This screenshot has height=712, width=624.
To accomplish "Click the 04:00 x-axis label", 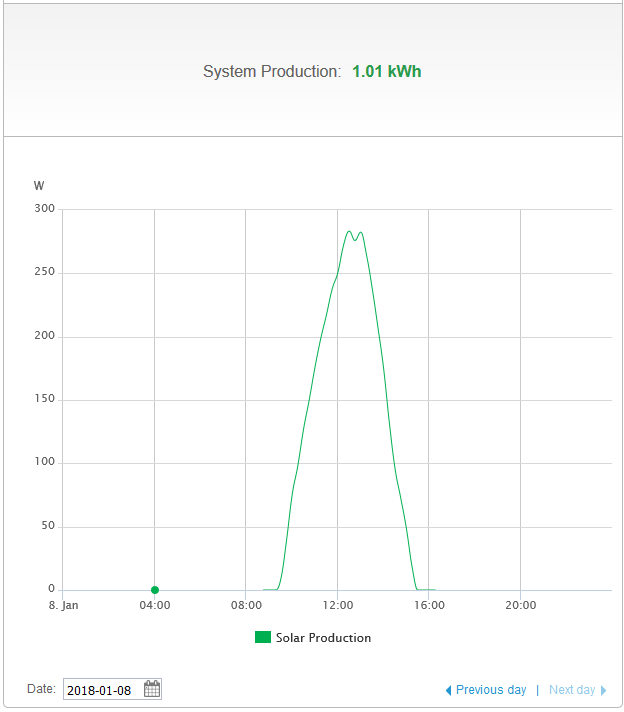I will pyautogui.click(x=154, y=605).
